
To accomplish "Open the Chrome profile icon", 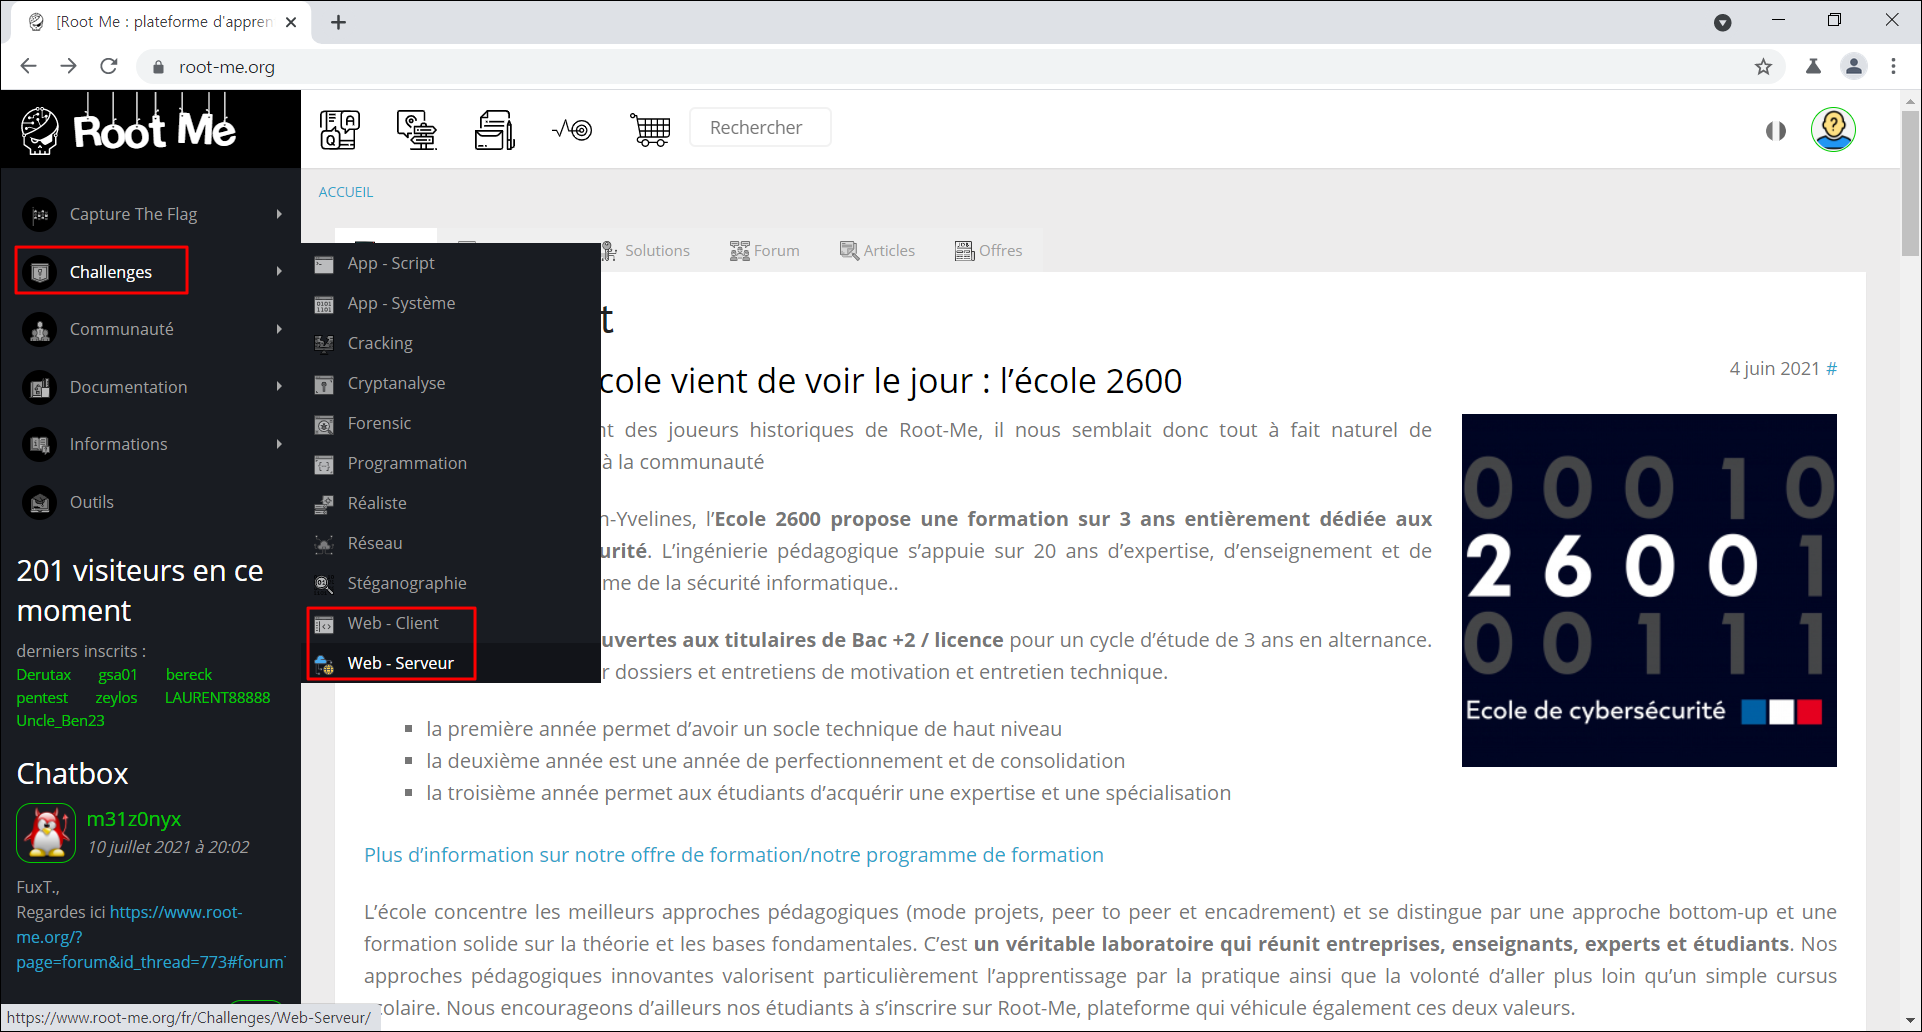I will click(x=1853, y=66).
